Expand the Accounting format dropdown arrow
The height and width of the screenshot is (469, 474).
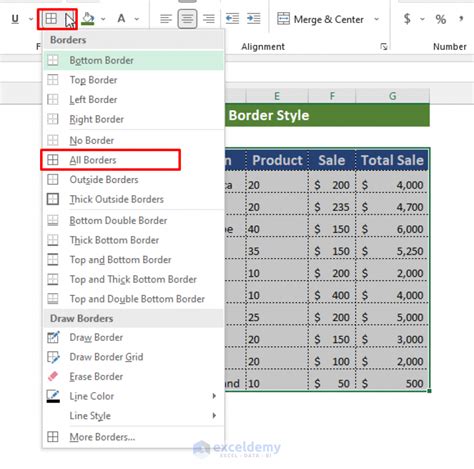pyautogui.click(x=422, y=19)
